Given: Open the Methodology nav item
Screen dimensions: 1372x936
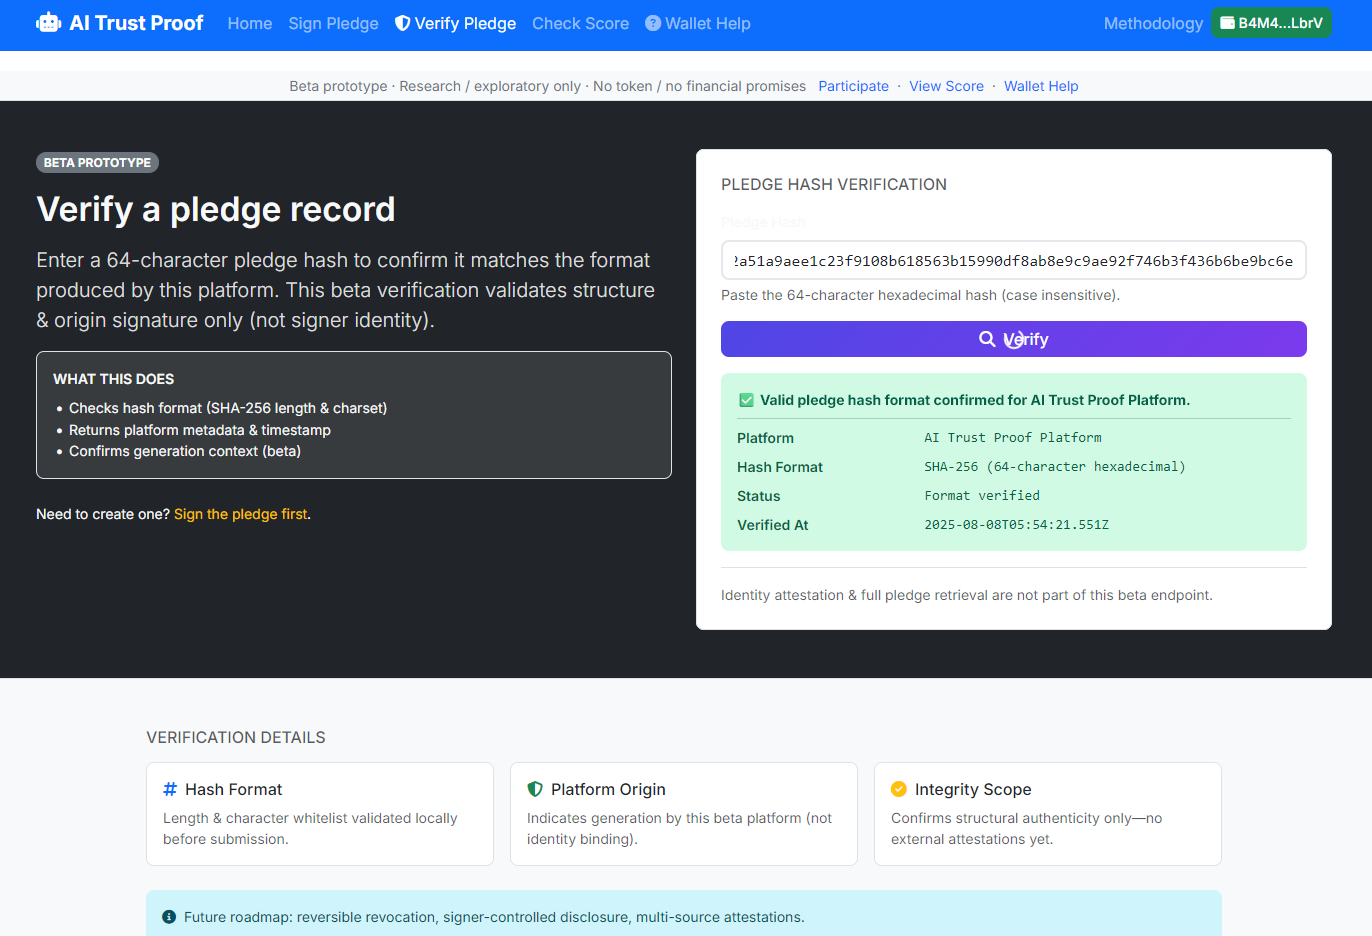Looking at the screenshot, I should click(1153, 23).
